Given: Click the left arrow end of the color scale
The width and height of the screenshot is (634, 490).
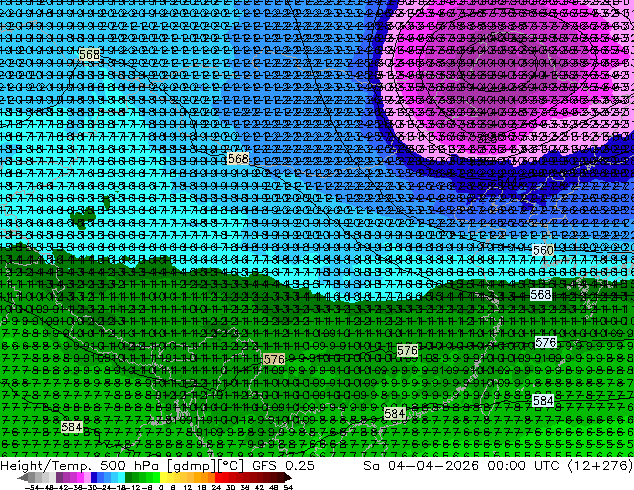Looking at the screenshot, I should click(22, 478).
